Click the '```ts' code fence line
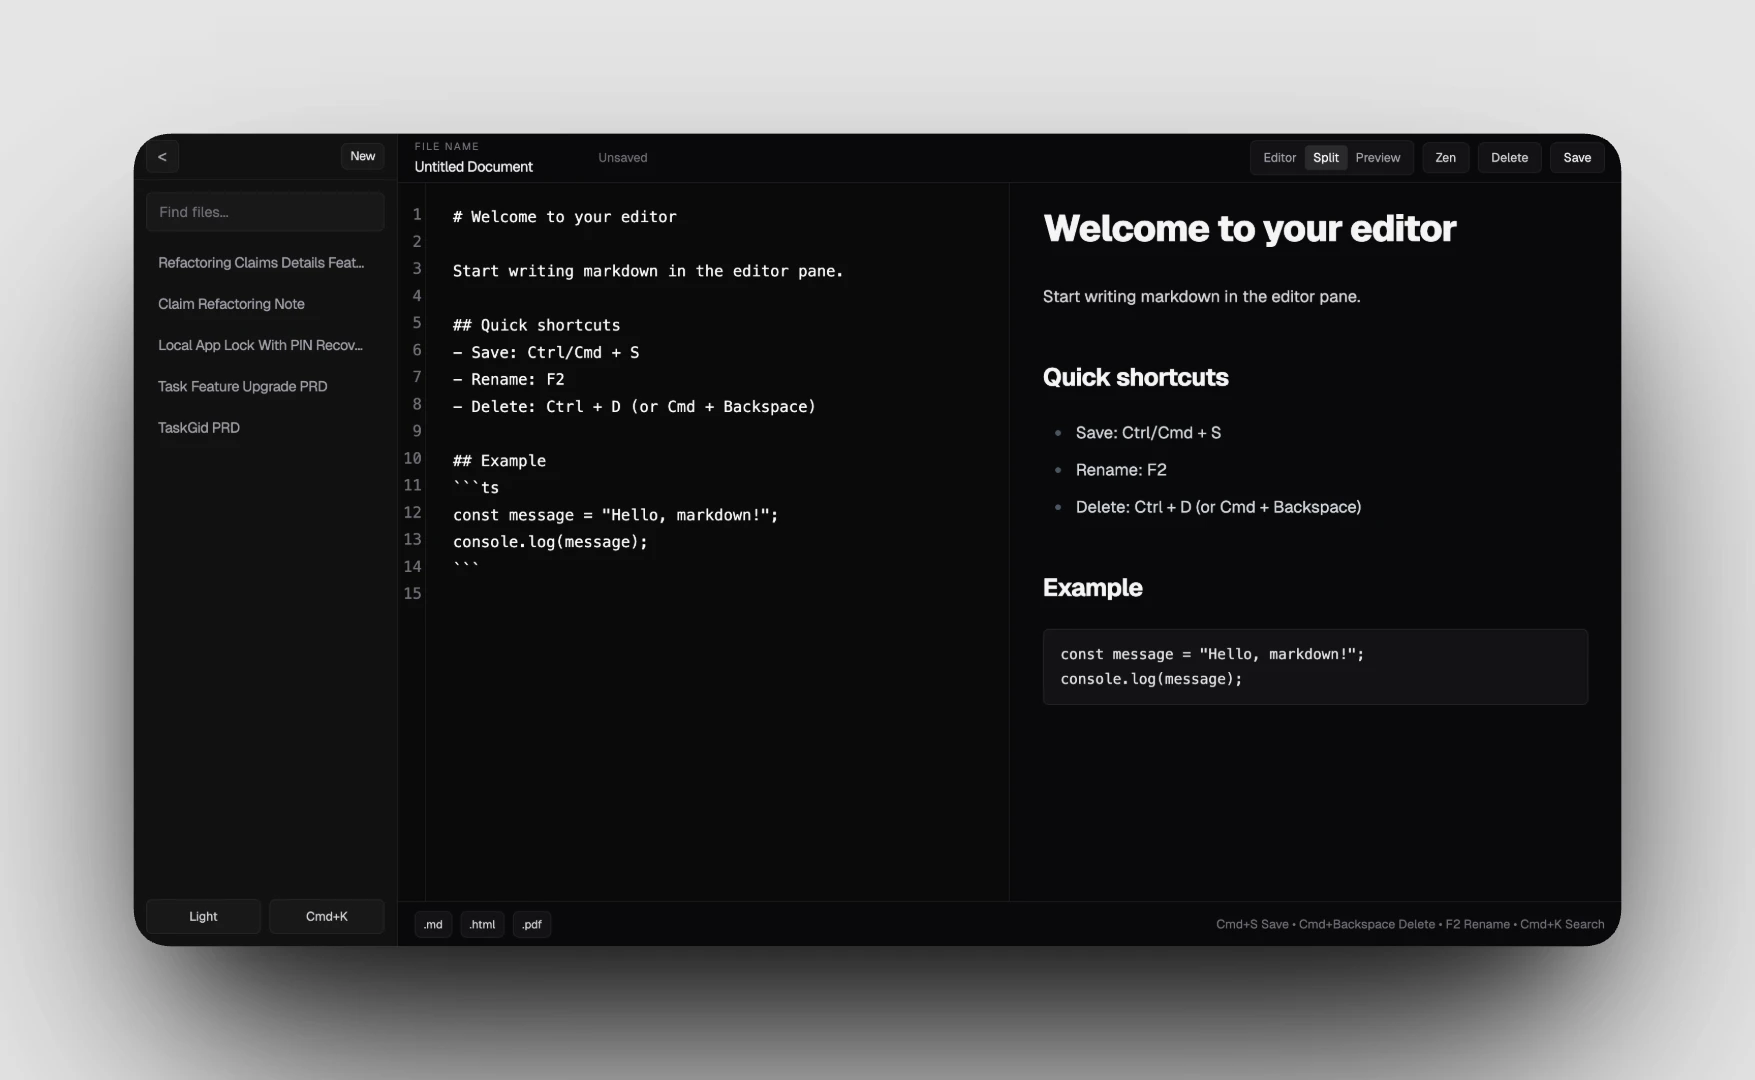Screen dimensions: 1755x1080 [x=476, y=487]
